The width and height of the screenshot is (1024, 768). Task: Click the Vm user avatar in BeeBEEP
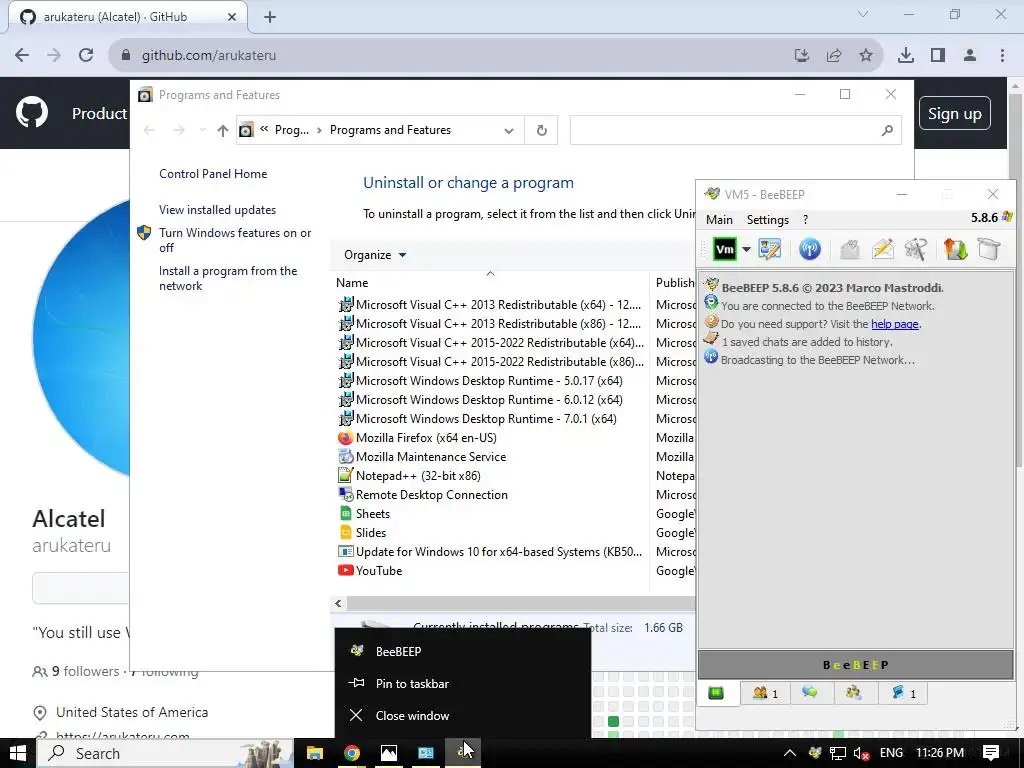[724, 249]
